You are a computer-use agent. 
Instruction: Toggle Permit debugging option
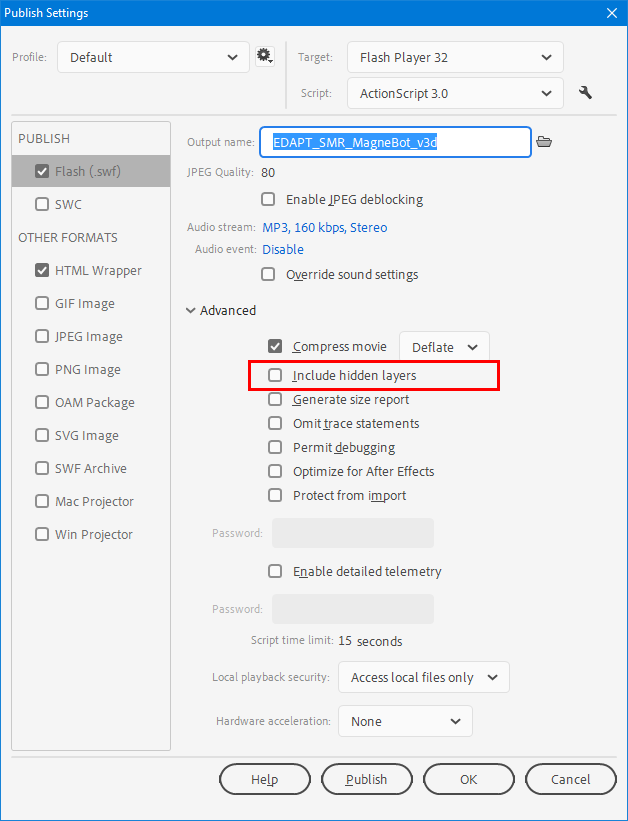275,448
